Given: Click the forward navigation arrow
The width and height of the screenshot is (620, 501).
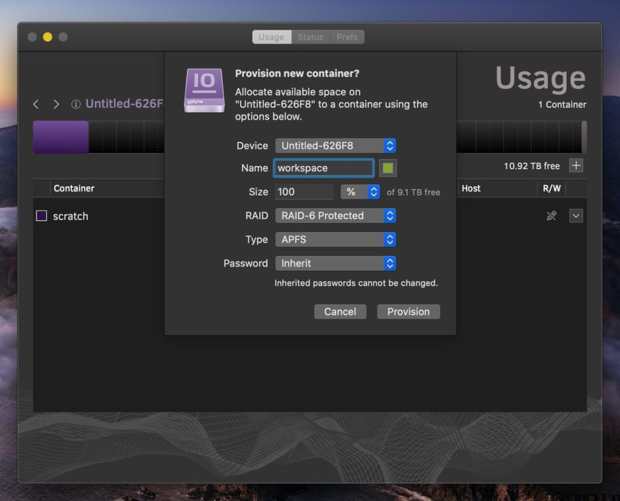Looking at the screenshot, I should pyautogui.click(x=56, y=104).
